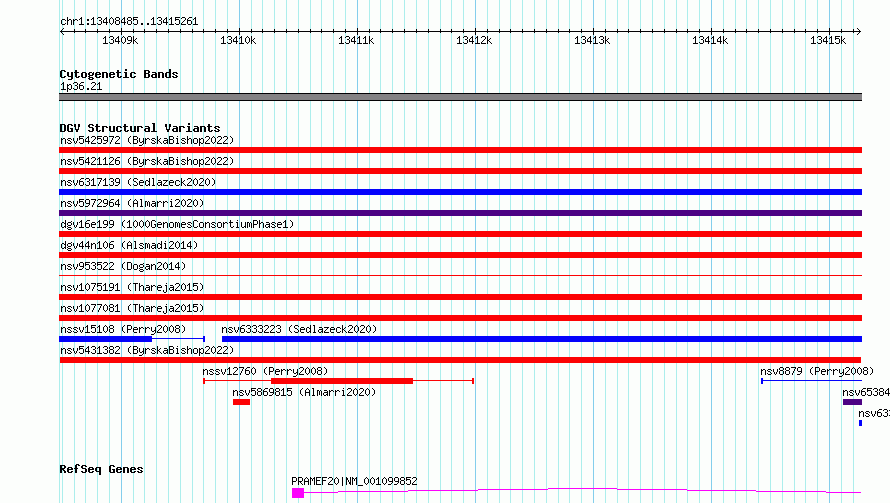Open the nsv8879 (Perry2008) label
The width and height of the screenshot is (890, 503).
pos(817,371)
